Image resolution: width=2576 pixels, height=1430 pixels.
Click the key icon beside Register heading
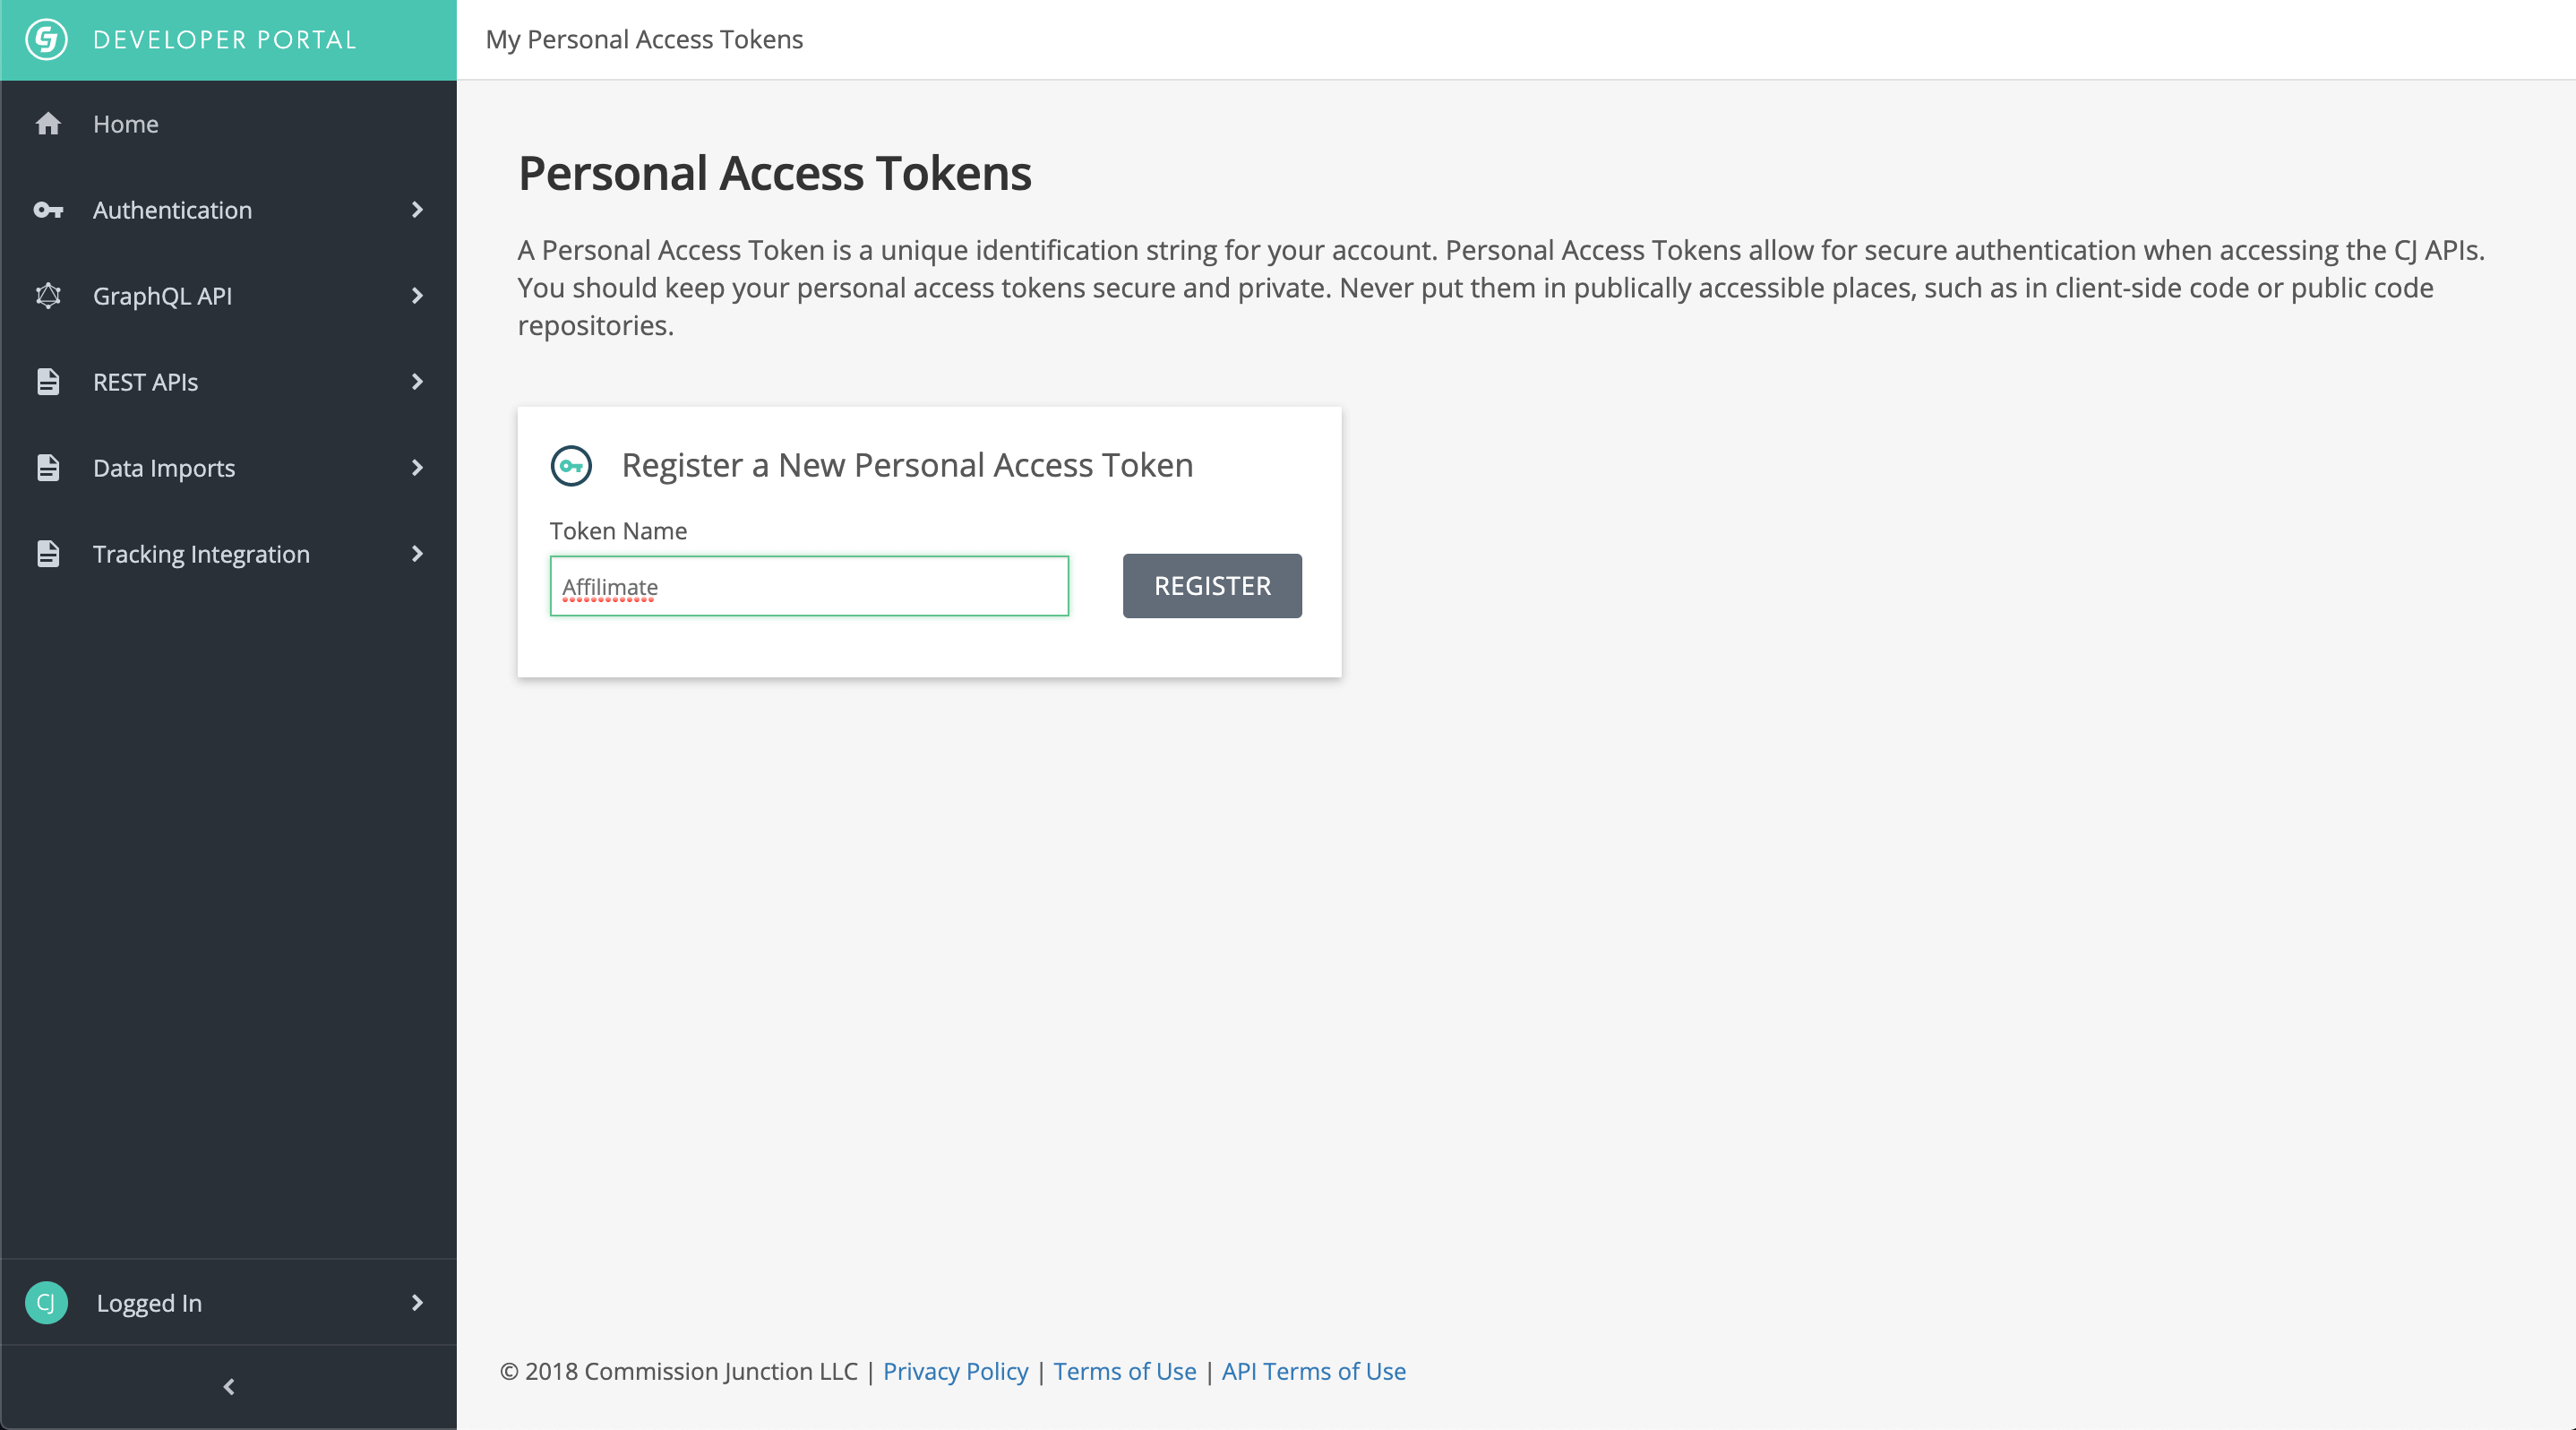571,466
